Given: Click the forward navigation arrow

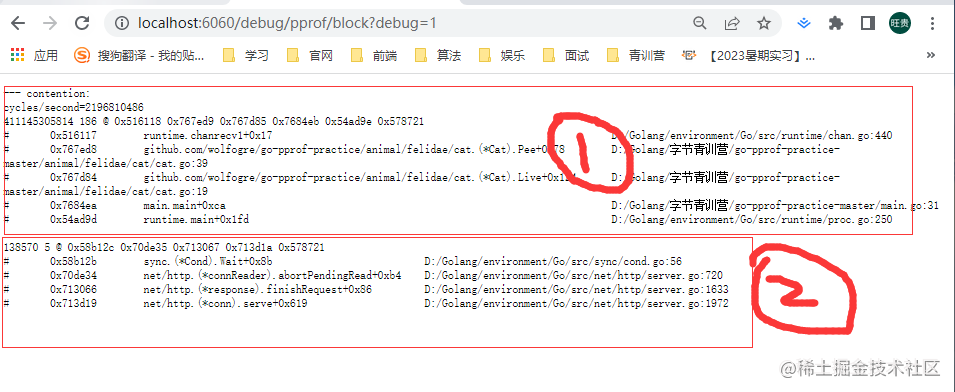Looking at the screenshot, I should click(51, 24).
